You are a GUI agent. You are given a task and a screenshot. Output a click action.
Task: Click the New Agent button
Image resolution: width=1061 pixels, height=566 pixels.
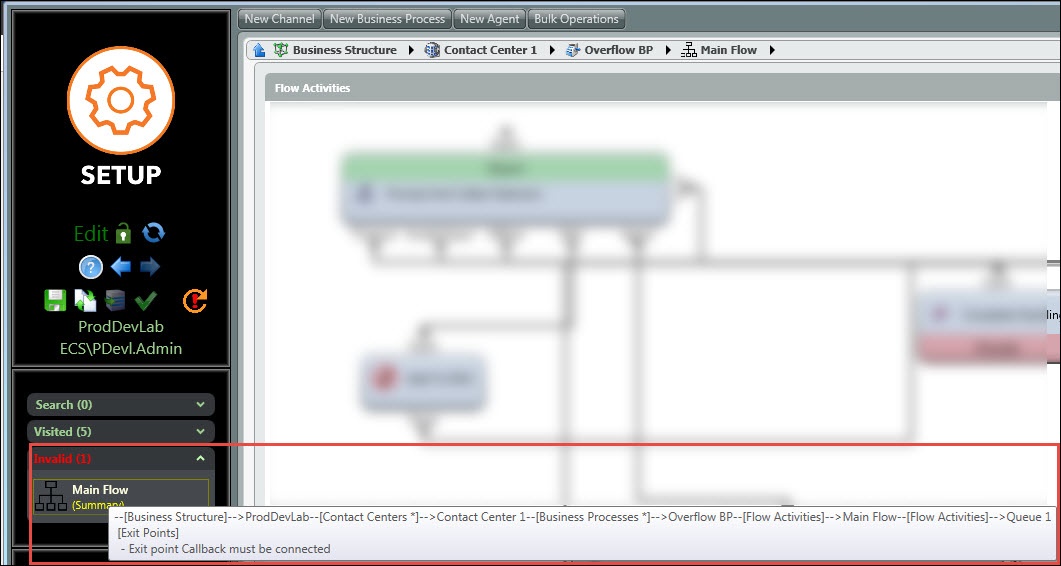pyautogui.click(x=489, y=19)
